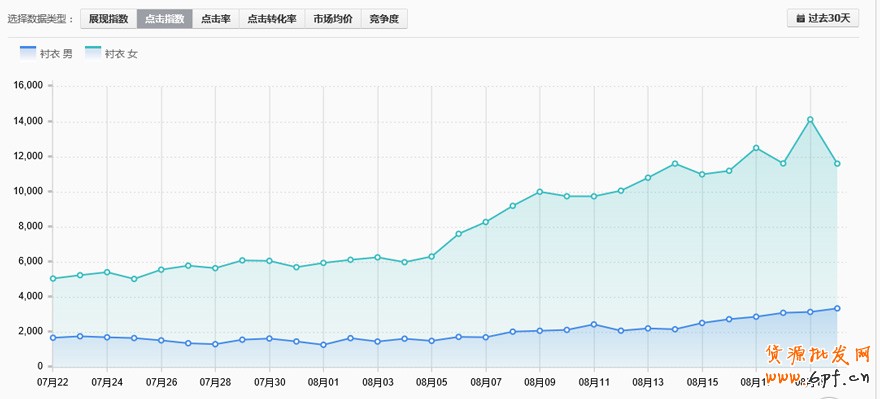880x399 pixels.
Task: Click the 衬衣 女 data point at 08月07
Action: pyautogui.click(x=485, y=222)
